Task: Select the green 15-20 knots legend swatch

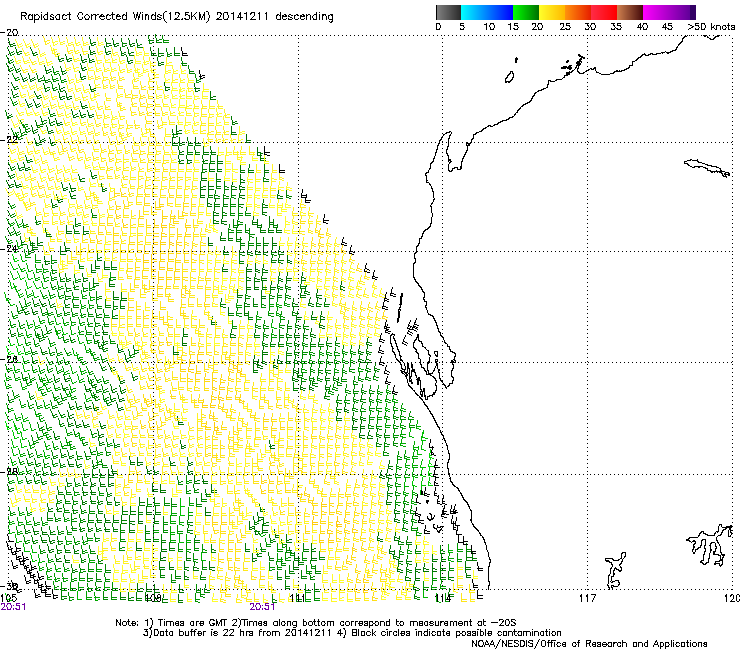Action: pos(526,12)
